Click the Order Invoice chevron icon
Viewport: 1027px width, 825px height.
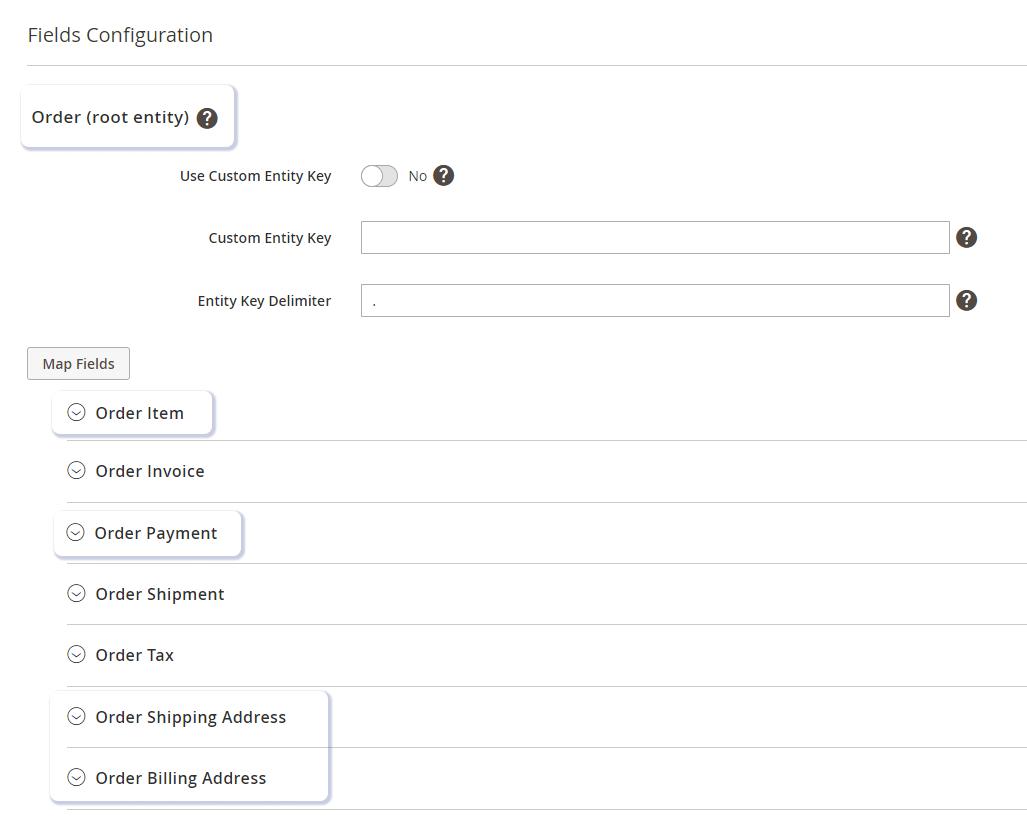pyautogui.click(x=76, y=470)
